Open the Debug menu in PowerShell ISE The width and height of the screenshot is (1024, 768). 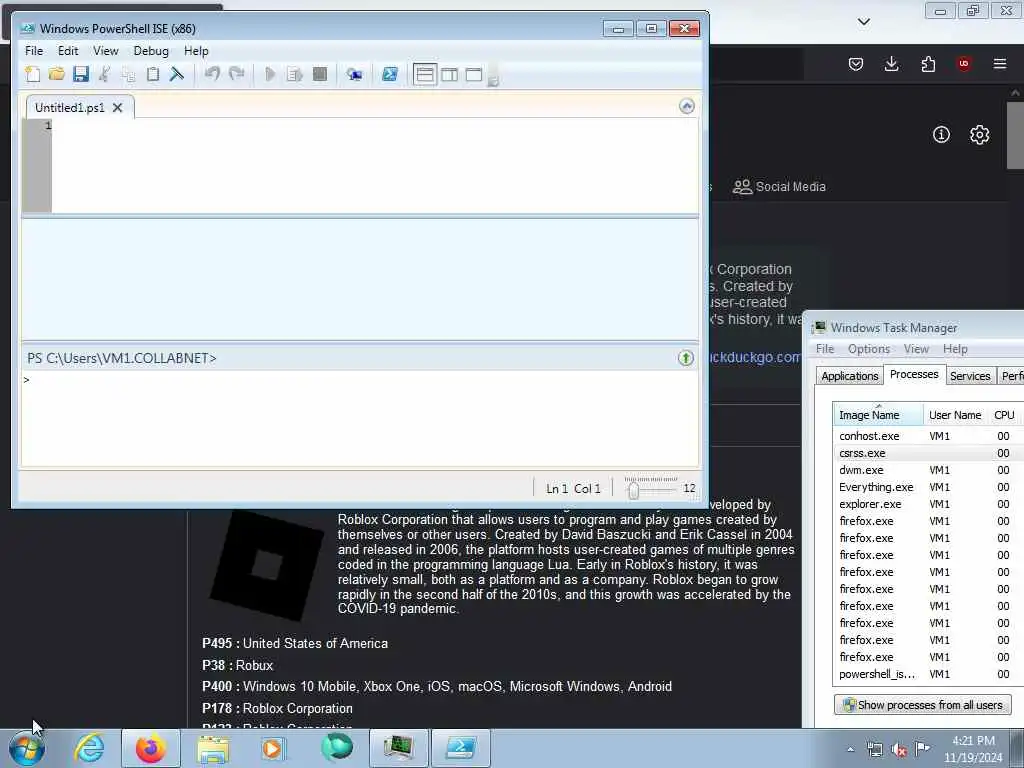pyautogui.click(x=151, y=51)
